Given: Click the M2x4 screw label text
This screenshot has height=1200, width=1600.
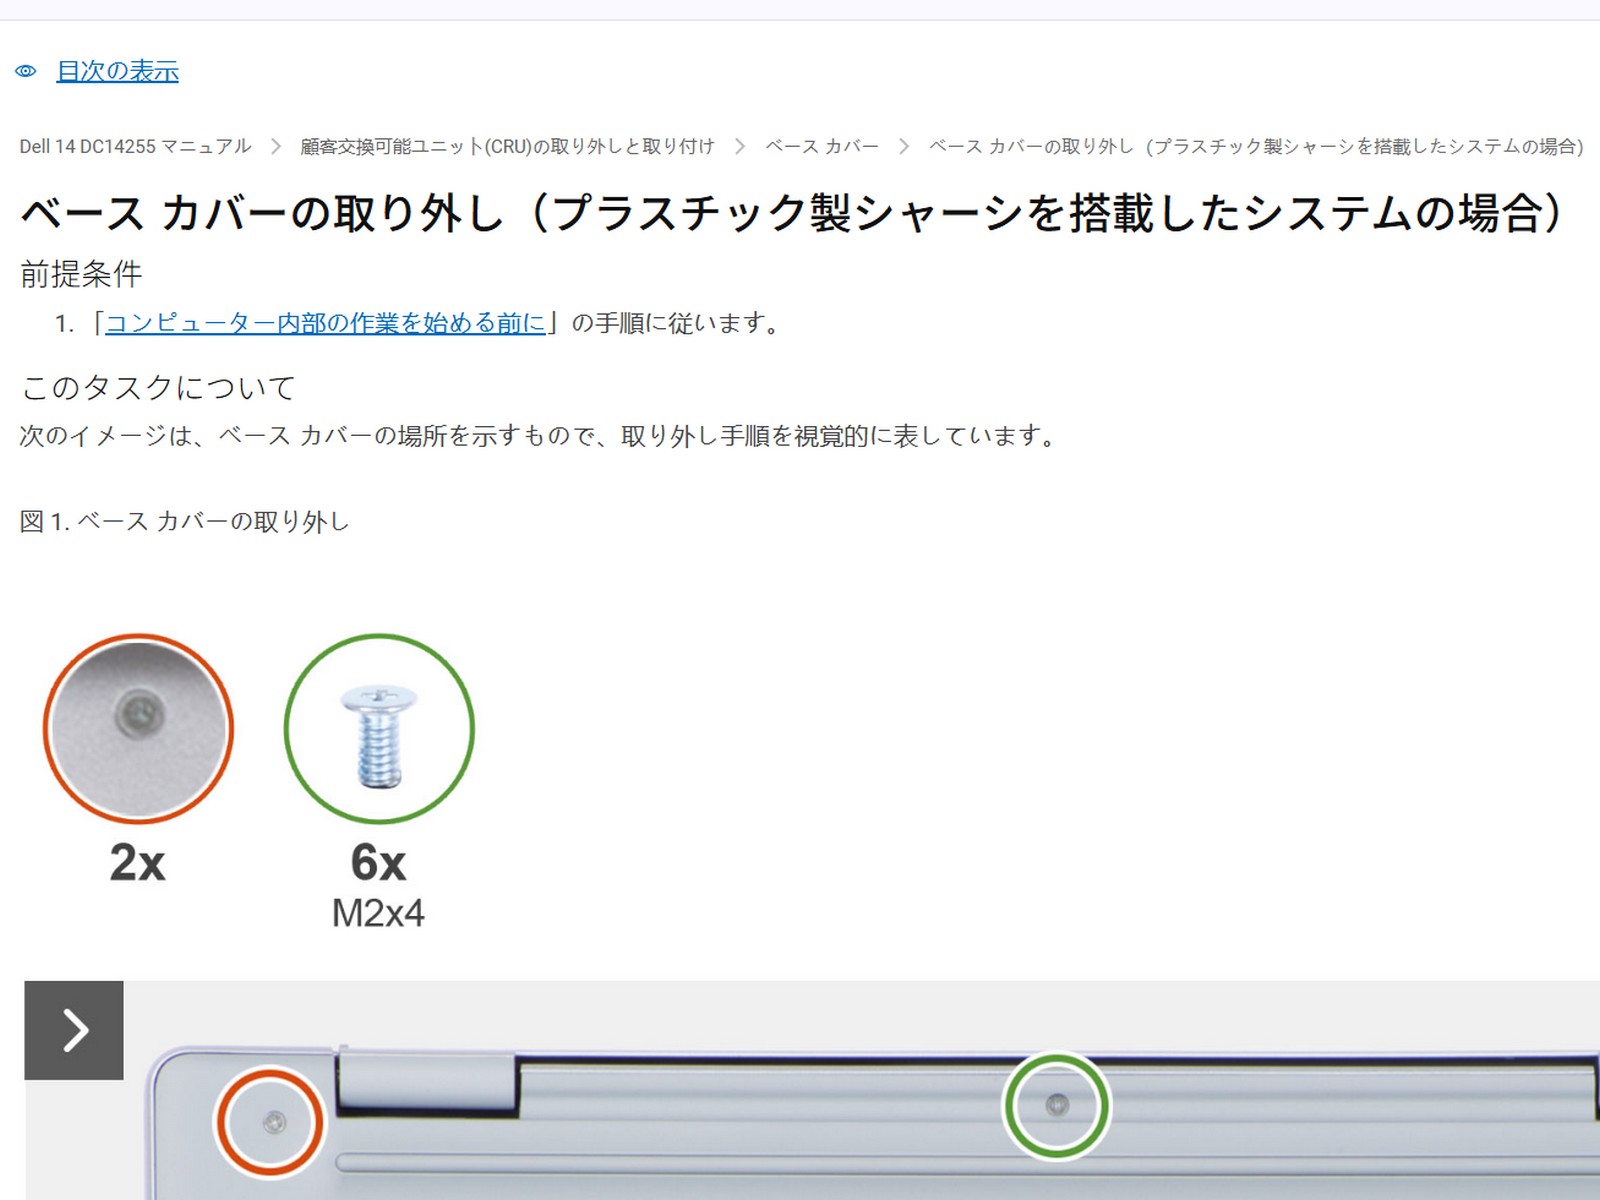Looking at the screenshot, I should tap(378, 910).
